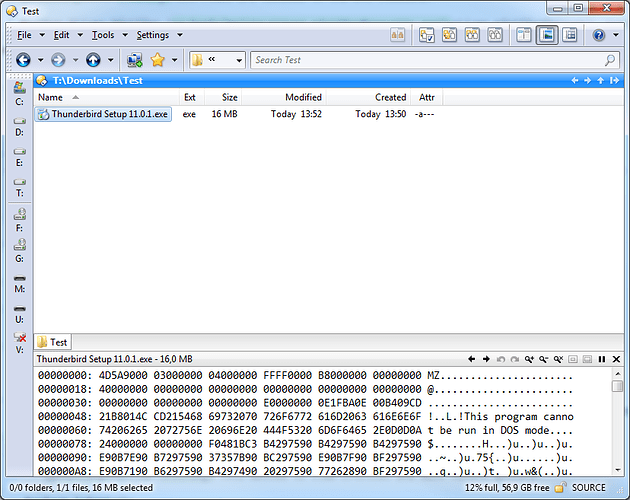
Task: Open the Settings menu
Action: coord(153,35)
